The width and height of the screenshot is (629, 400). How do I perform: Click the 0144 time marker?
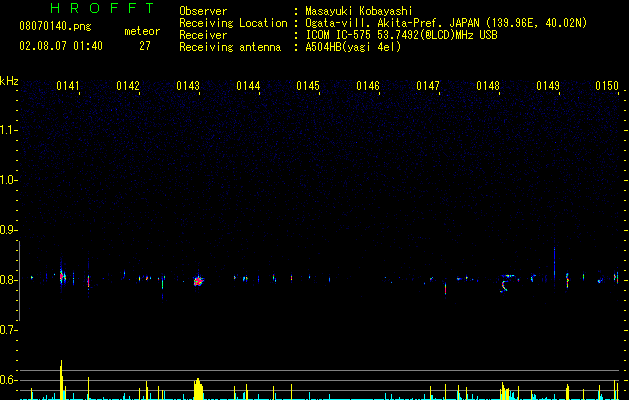pos(248,86)
